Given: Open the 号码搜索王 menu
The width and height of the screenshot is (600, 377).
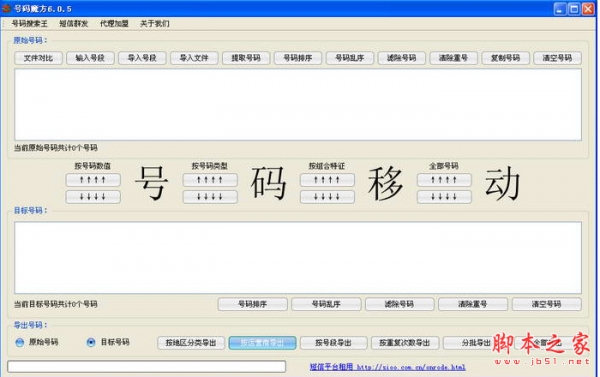Looking at the screenshot, I should (29, 24).
